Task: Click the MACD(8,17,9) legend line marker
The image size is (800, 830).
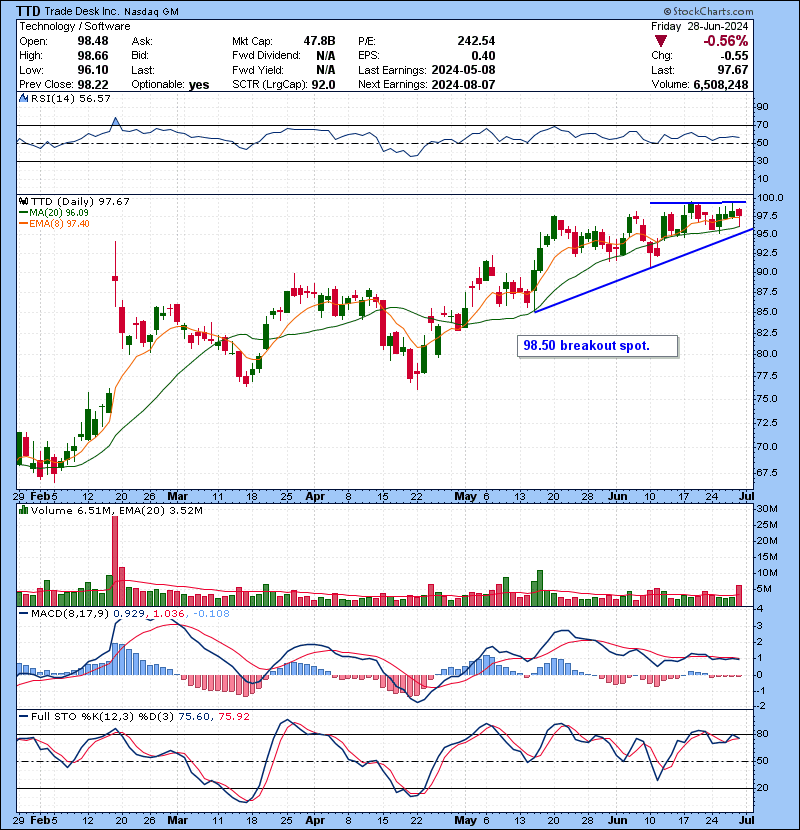Action: [23, 614]
